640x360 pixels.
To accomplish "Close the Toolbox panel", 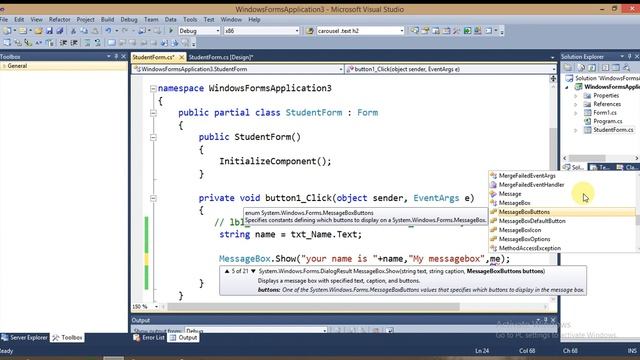I will pos(123,56).
